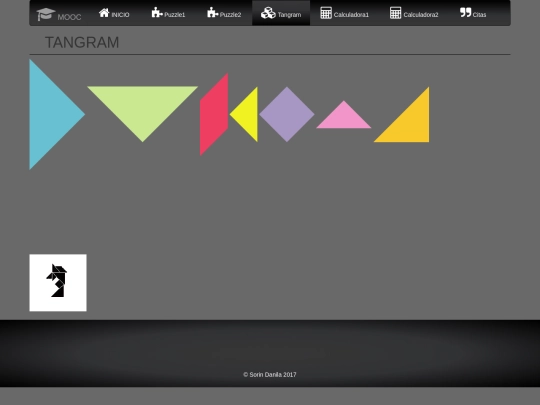
Task: Click the puzzle piece icon for Puzzle2
Action: (212, 12)
